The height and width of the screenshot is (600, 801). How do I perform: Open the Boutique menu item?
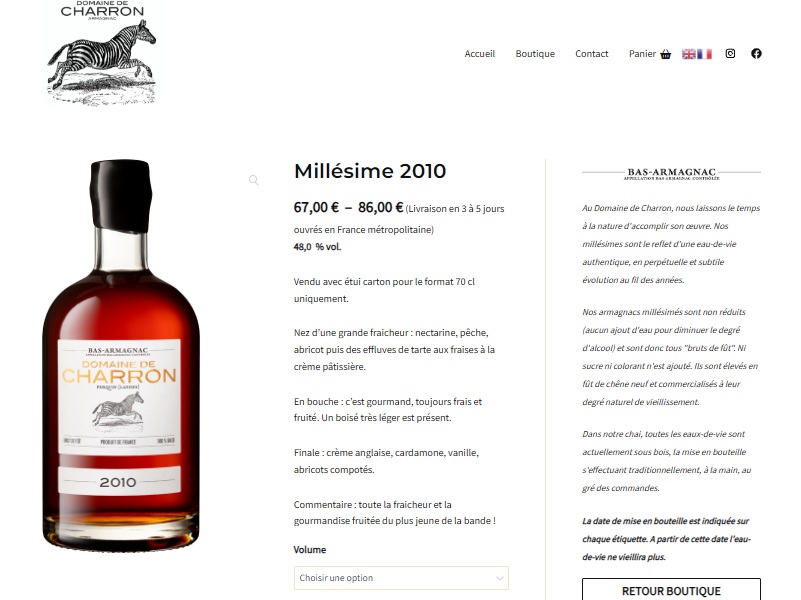[x=535, y=54]
